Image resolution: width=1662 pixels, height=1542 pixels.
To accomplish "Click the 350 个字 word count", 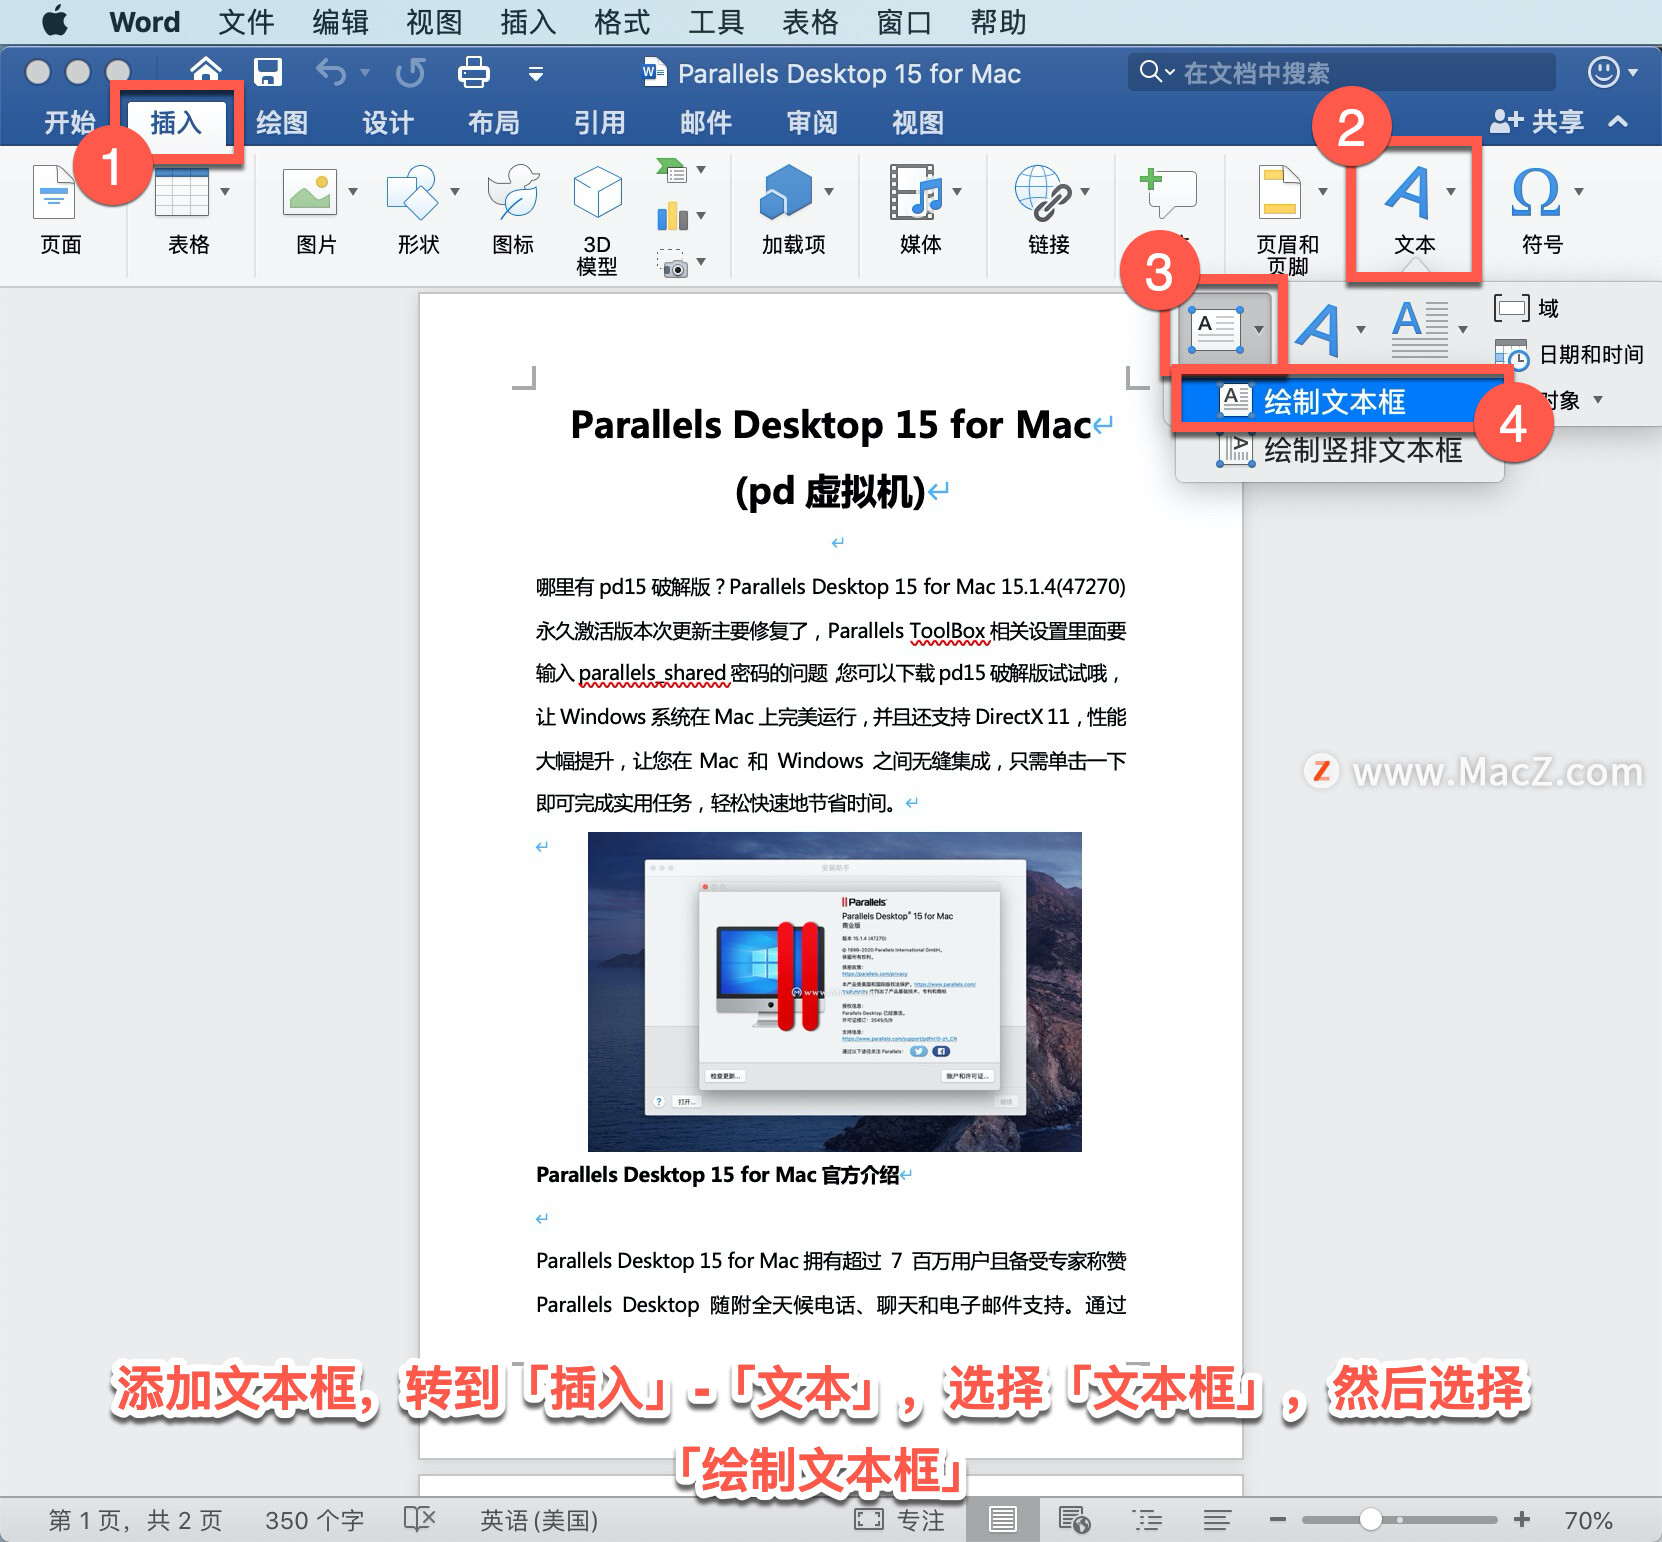I will 314,1520.
